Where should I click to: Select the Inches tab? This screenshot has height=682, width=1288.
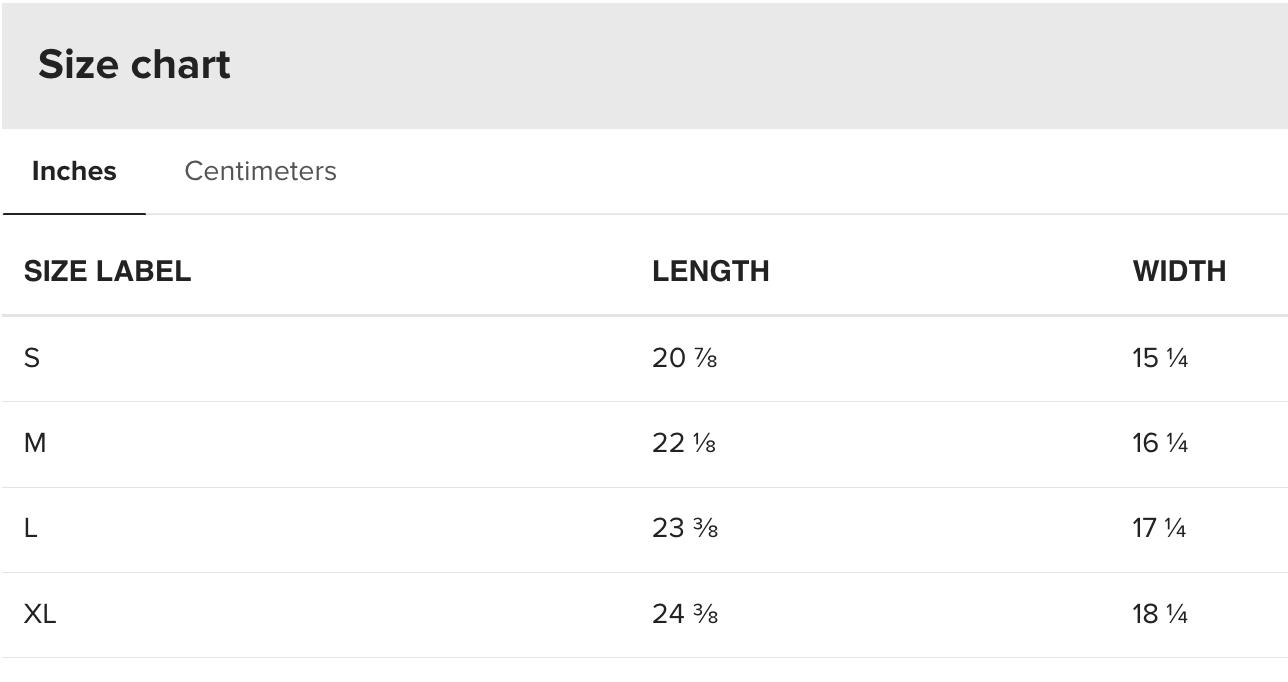coord(74,171)
